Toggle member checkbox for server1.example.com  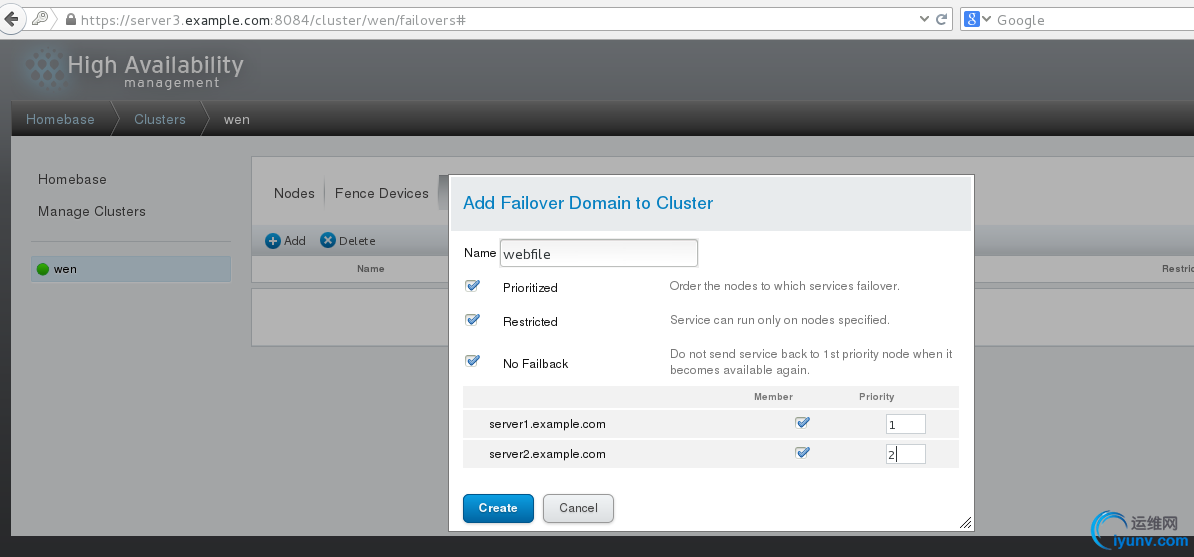tap(802, 423)
